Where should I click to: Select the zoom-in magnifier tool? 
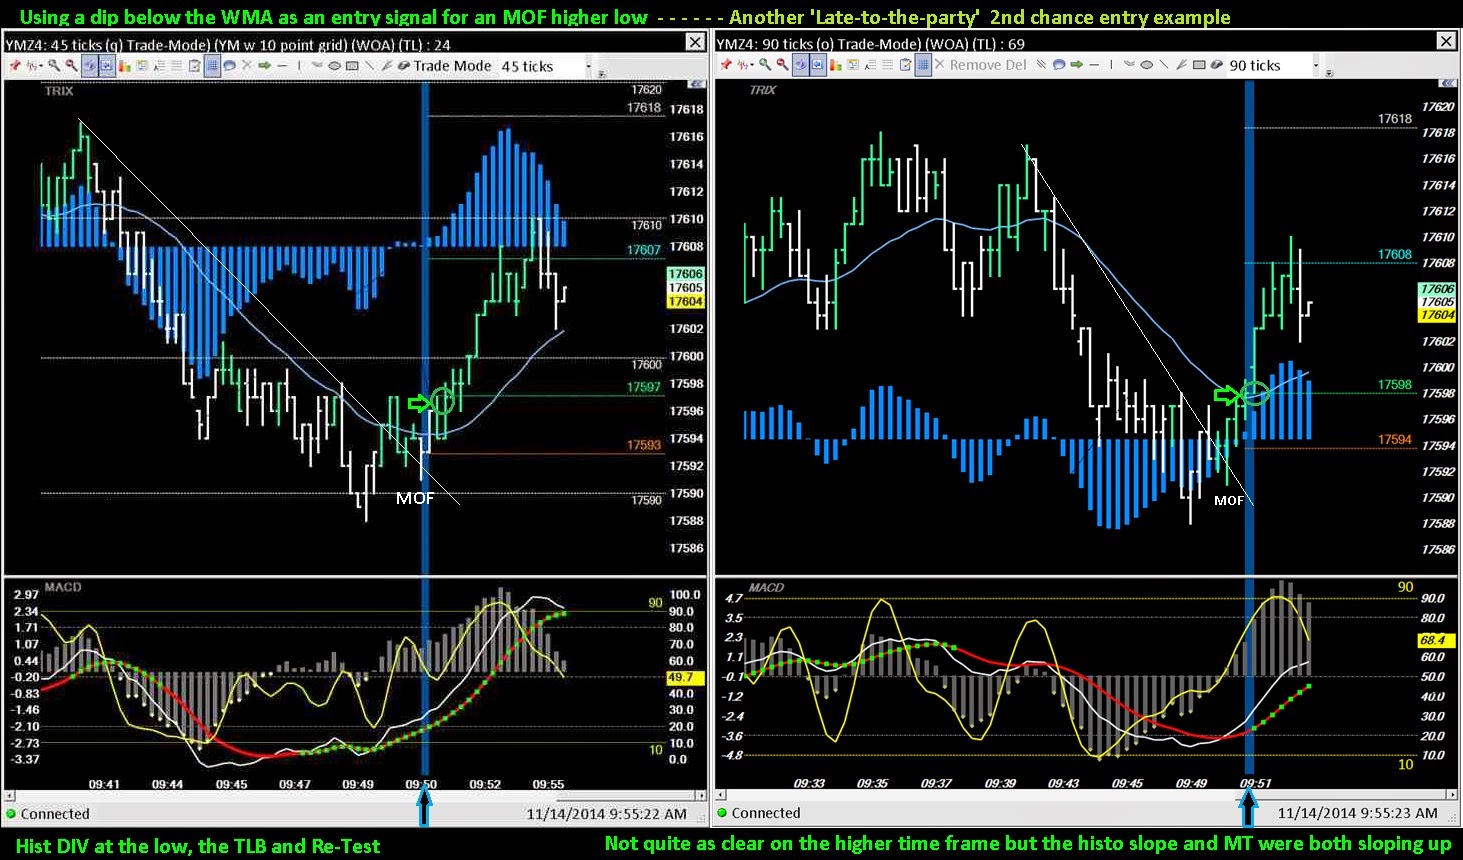coord(53,66)
